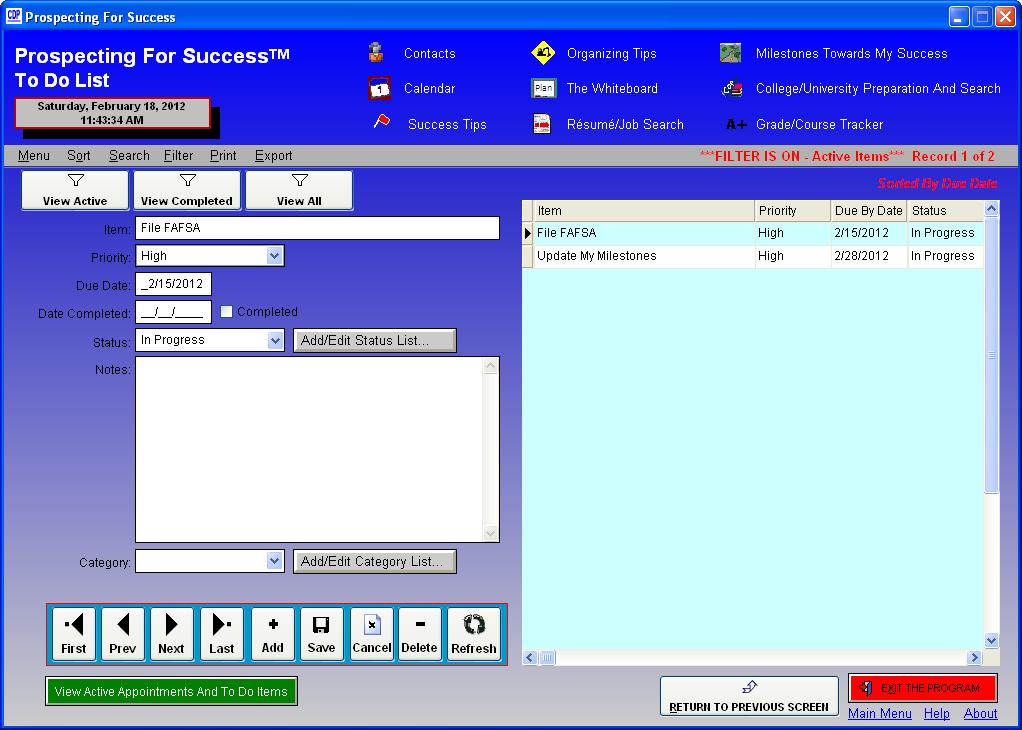Open the Grade/Course Tracker A+ icon
The image size is (1022, 730).
[736, 124]
